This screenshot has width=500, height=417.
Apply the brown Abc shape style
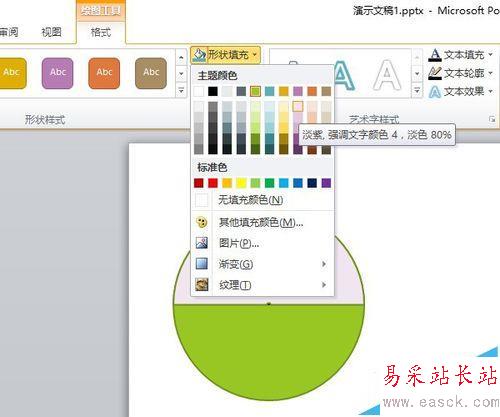[151, 73]
